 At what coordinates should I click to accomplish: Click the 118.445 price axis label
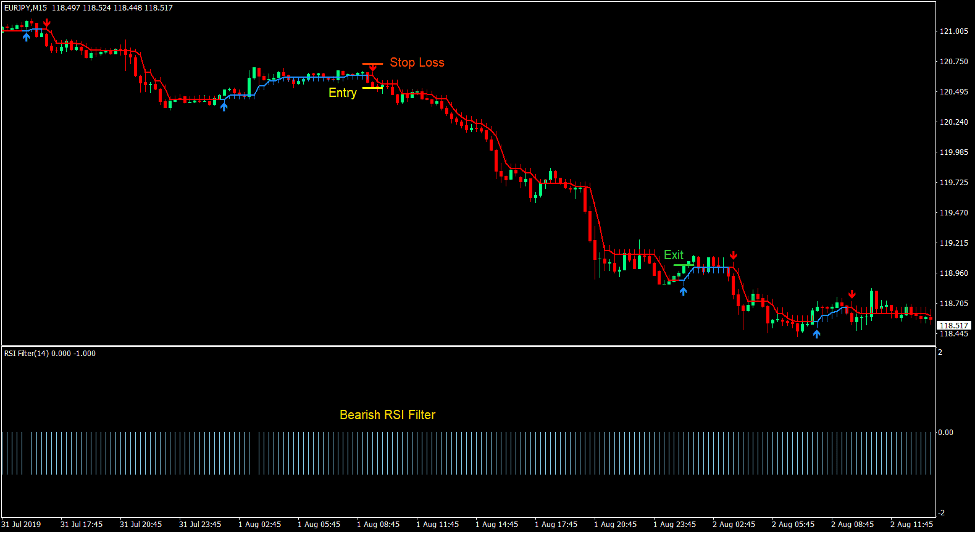955,334
